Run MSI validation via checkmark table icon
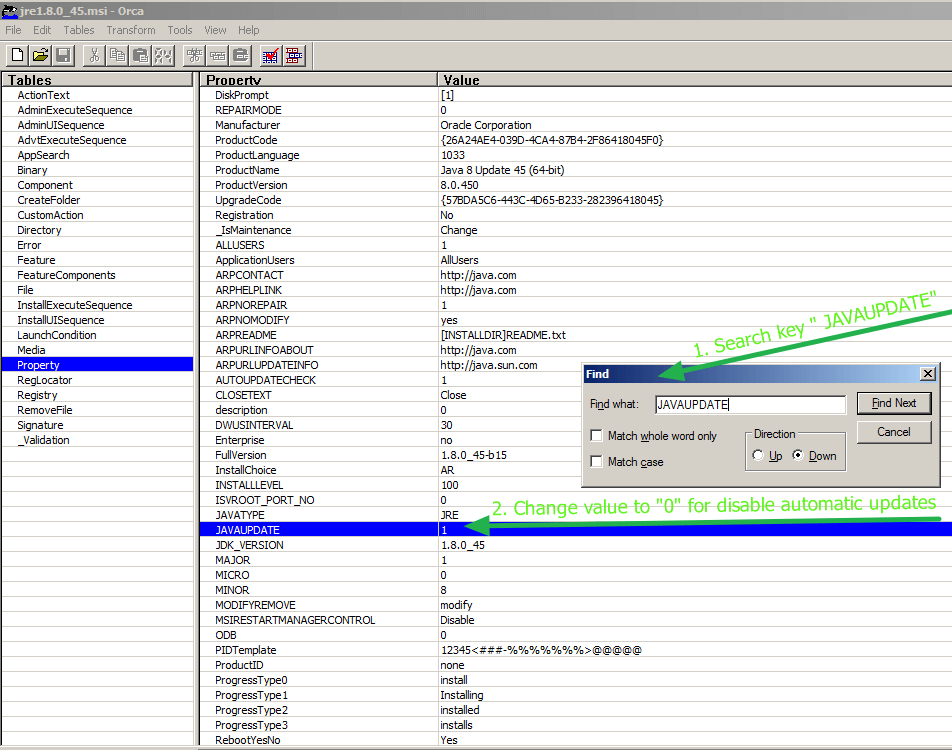The image size is (952, 750). click(269, 55)
